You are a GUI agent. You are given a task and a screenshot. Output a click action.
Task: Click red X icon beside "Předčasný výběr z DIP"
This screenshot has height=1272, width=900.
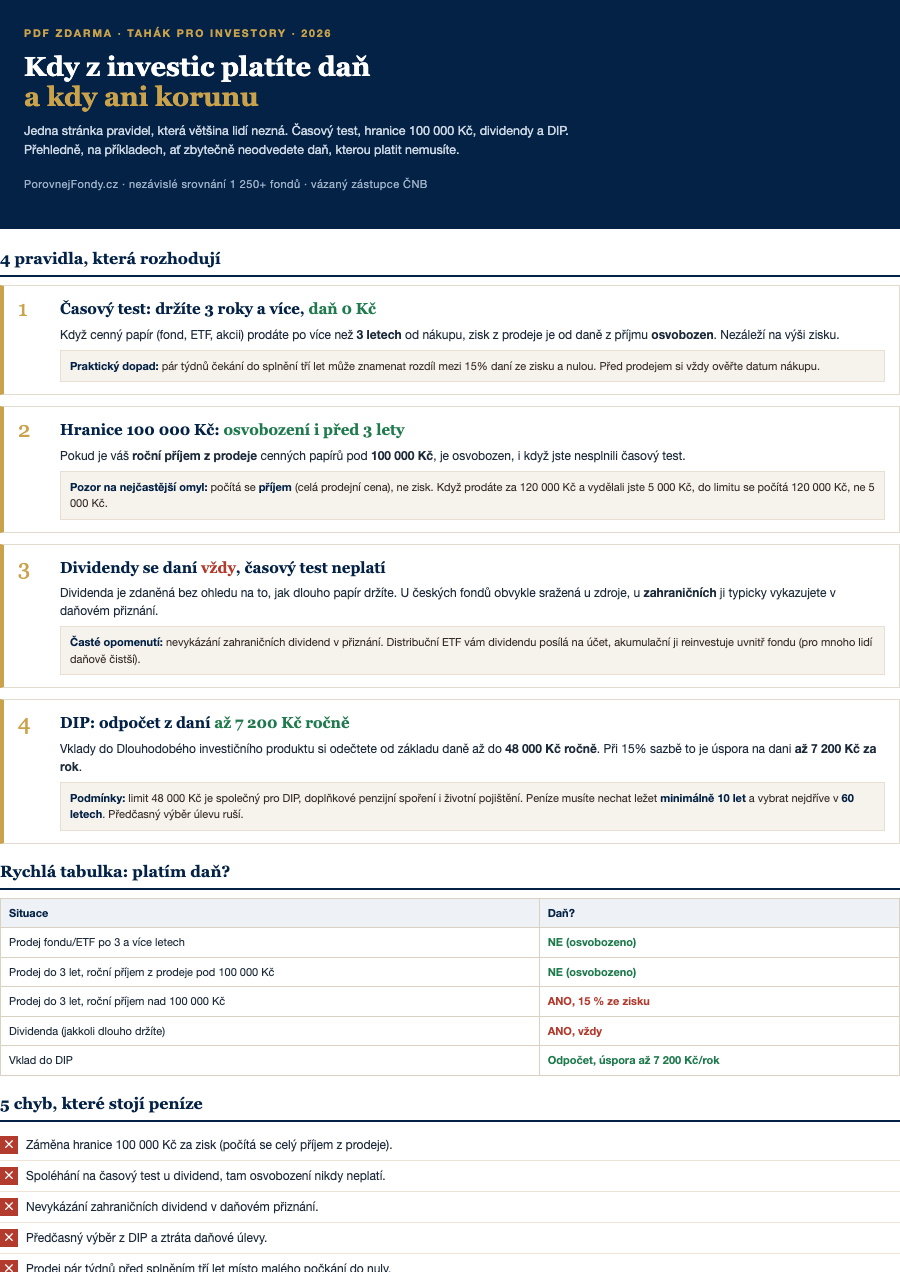(9, 1238)
